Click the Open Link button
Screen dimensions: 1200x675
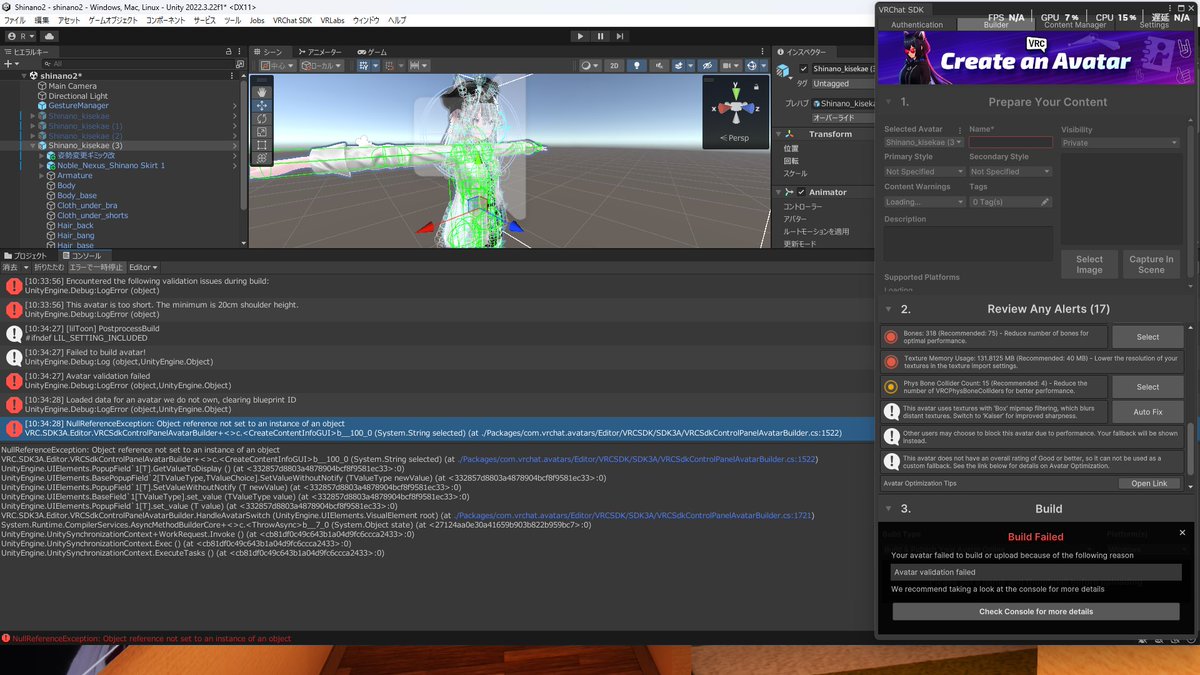[x=1149, y=483]
